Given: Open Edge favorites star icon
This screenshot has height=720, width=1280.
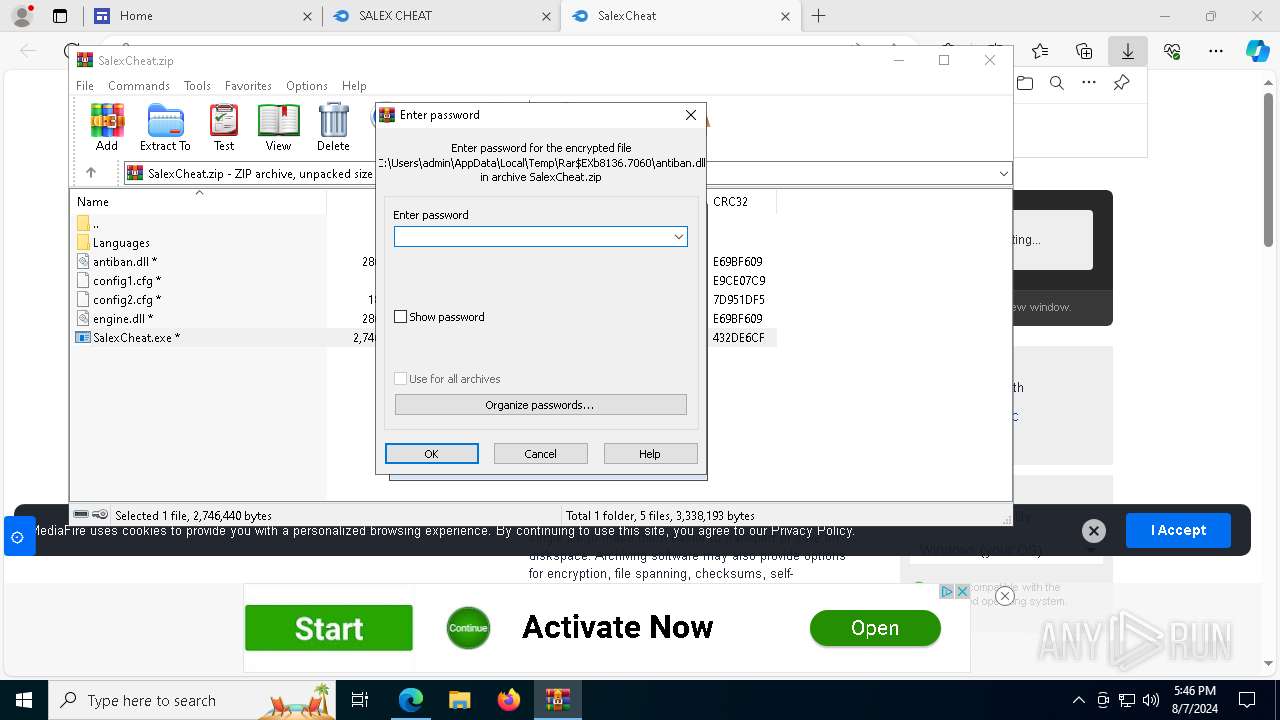Looking at the screenshot, I should [1040, 51].
